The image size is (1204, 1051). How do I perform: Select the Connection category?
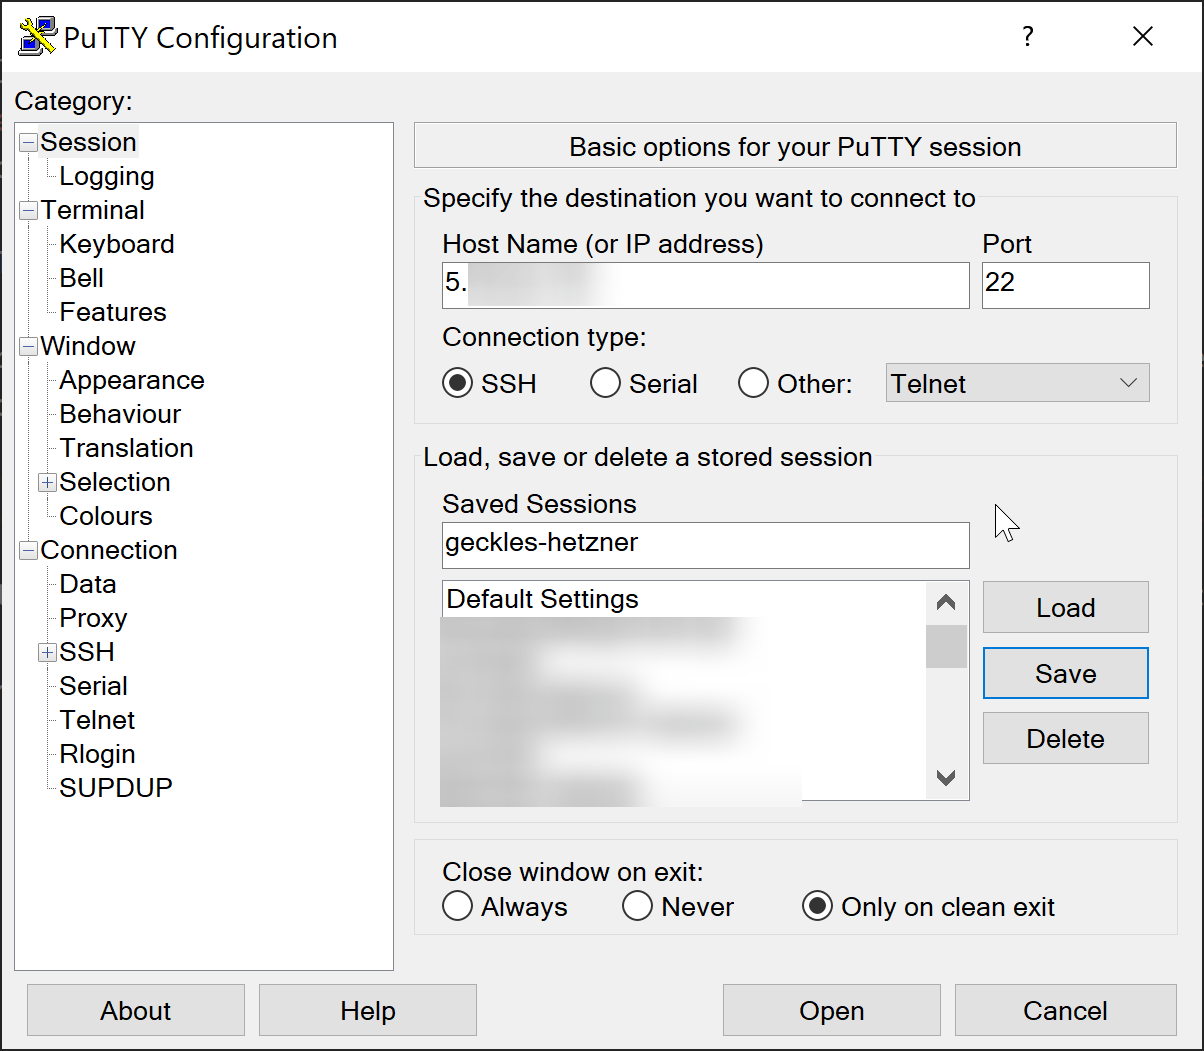[x=109, y=550]
